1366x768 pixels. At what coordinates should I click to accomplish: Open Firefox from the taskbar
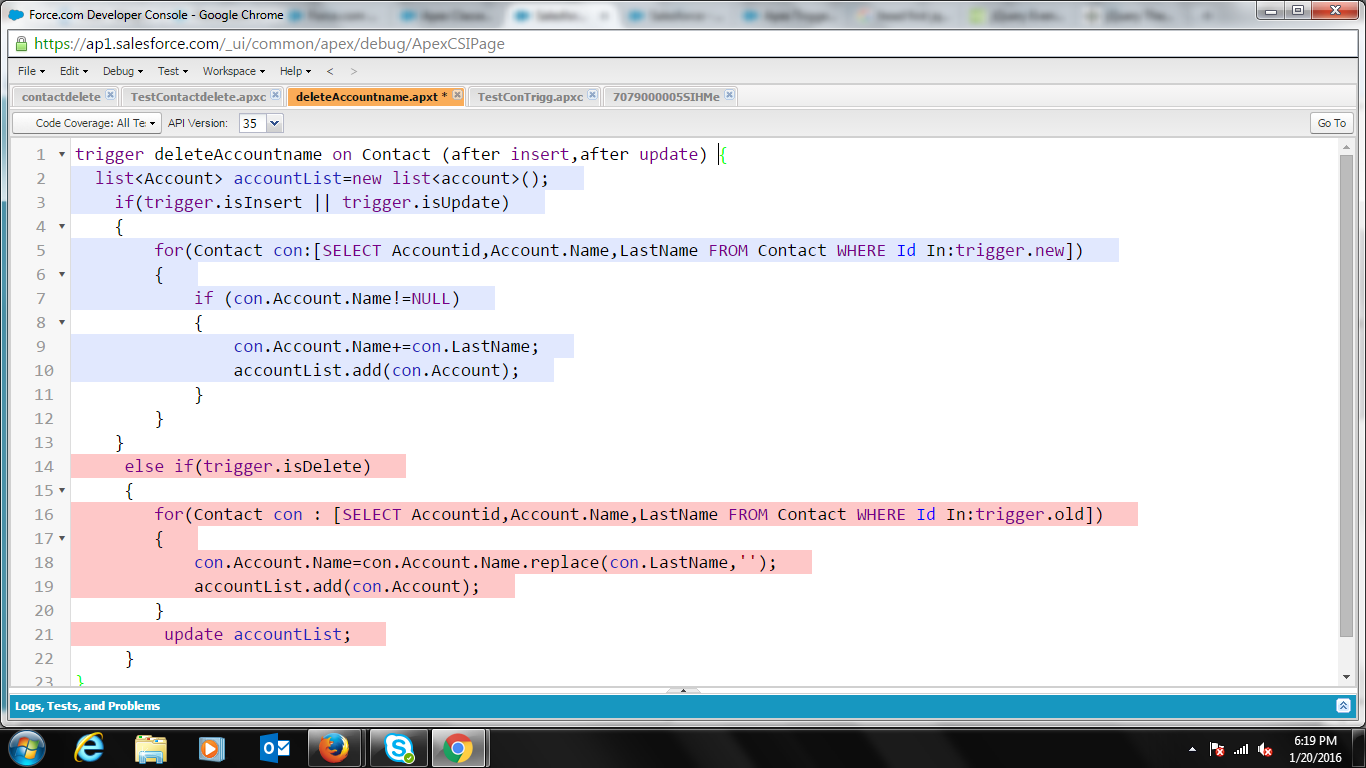click(x=333, y=748)
